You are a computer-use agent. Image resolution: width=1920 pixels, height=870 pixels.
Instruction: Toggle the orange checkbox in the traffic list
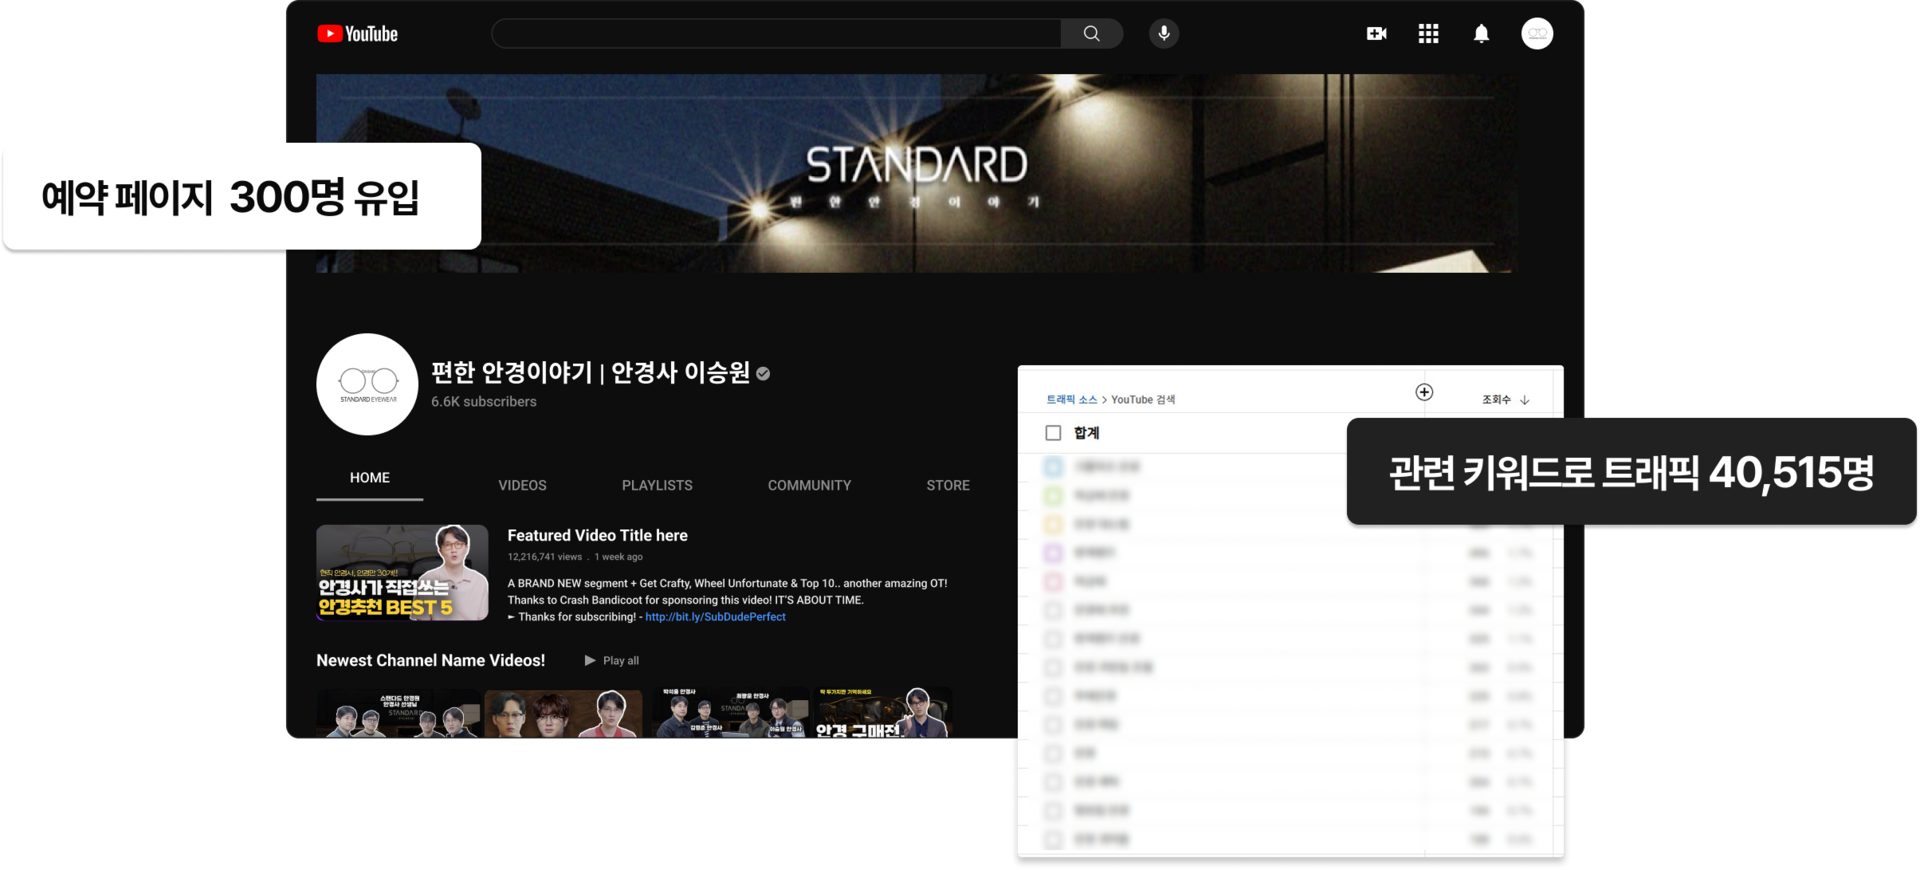pyautogui.click(x=1053, y=524)
